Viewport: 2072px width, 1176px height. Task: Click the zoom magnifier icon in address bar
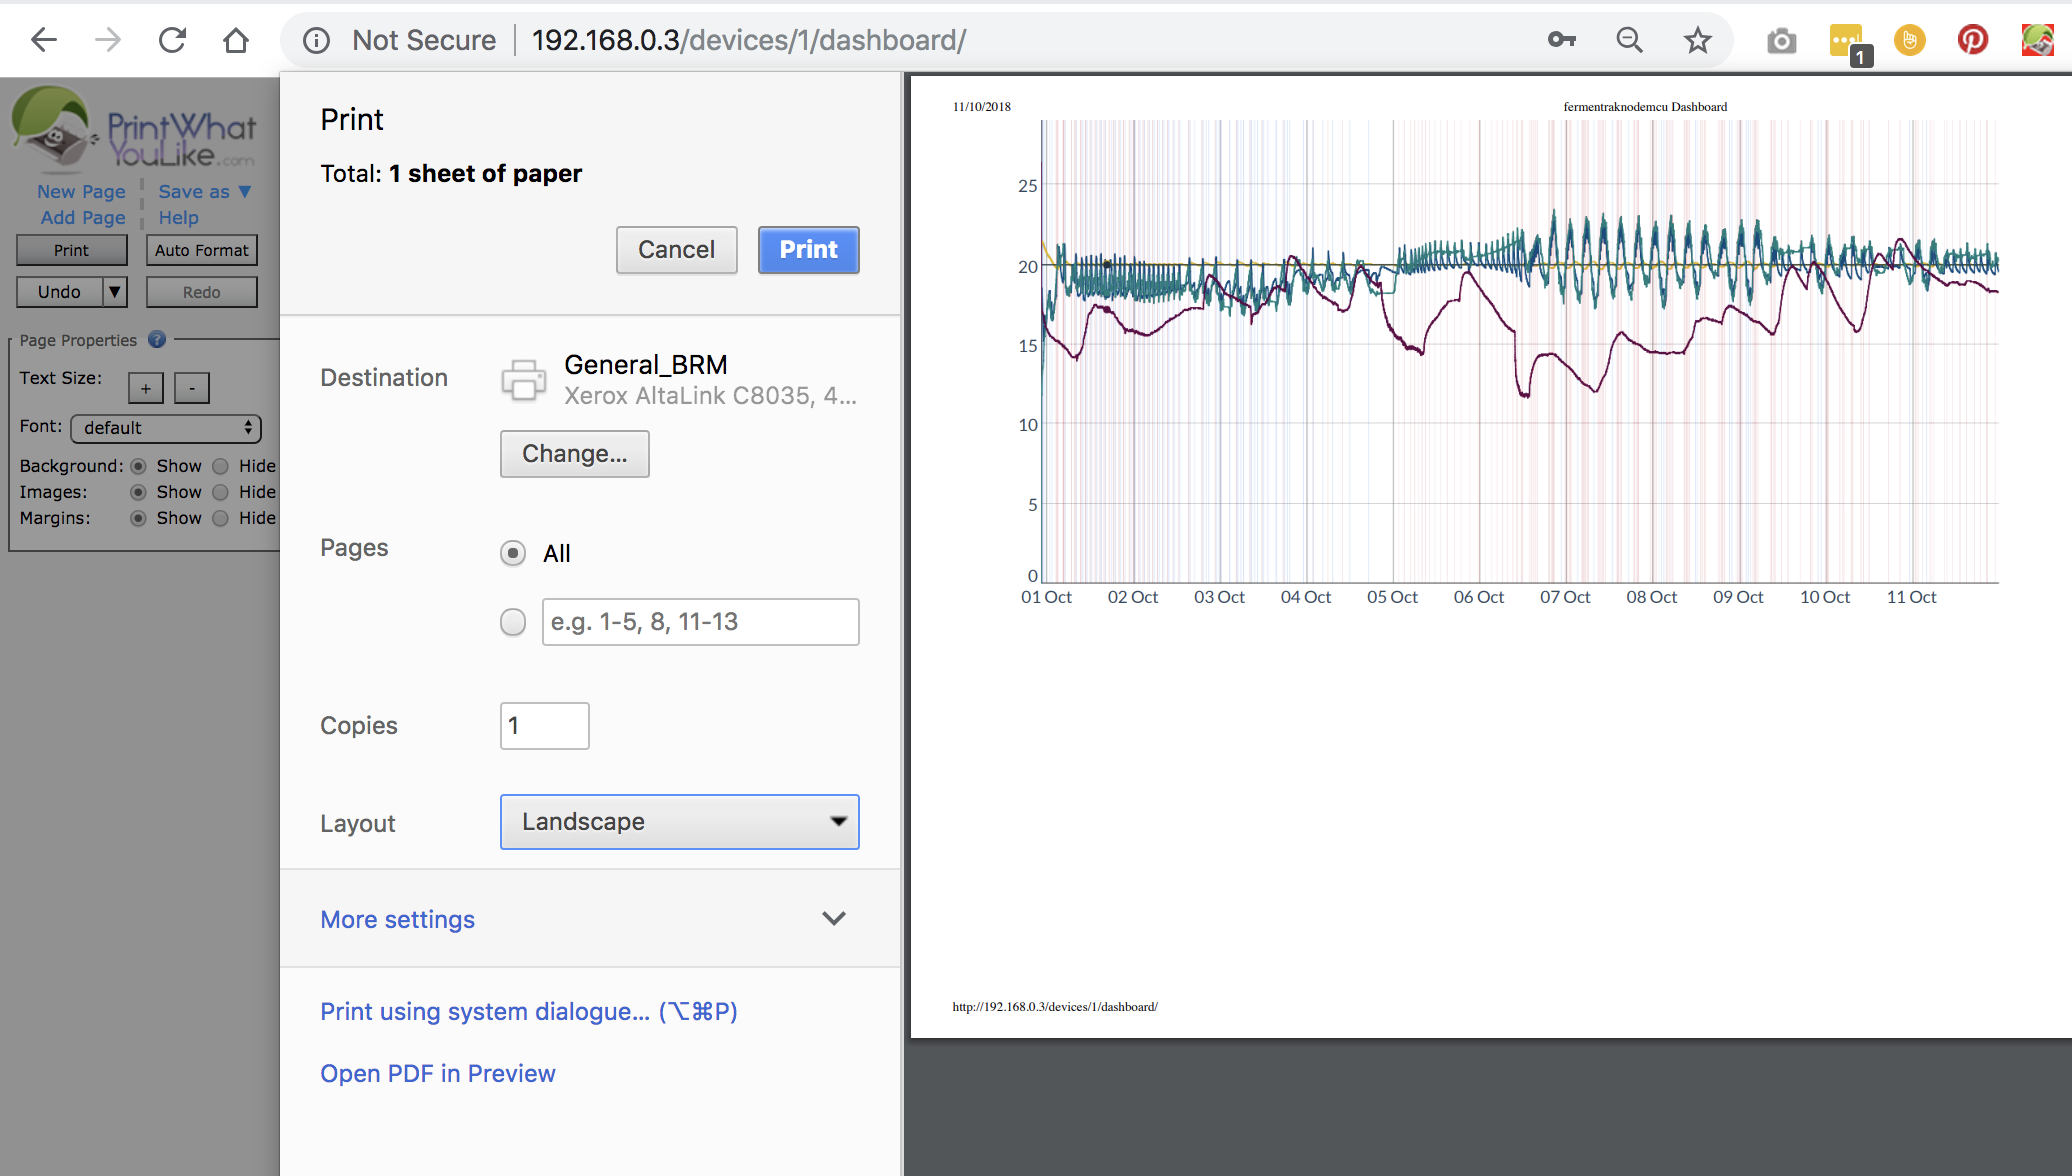(x=1629, y=40)
